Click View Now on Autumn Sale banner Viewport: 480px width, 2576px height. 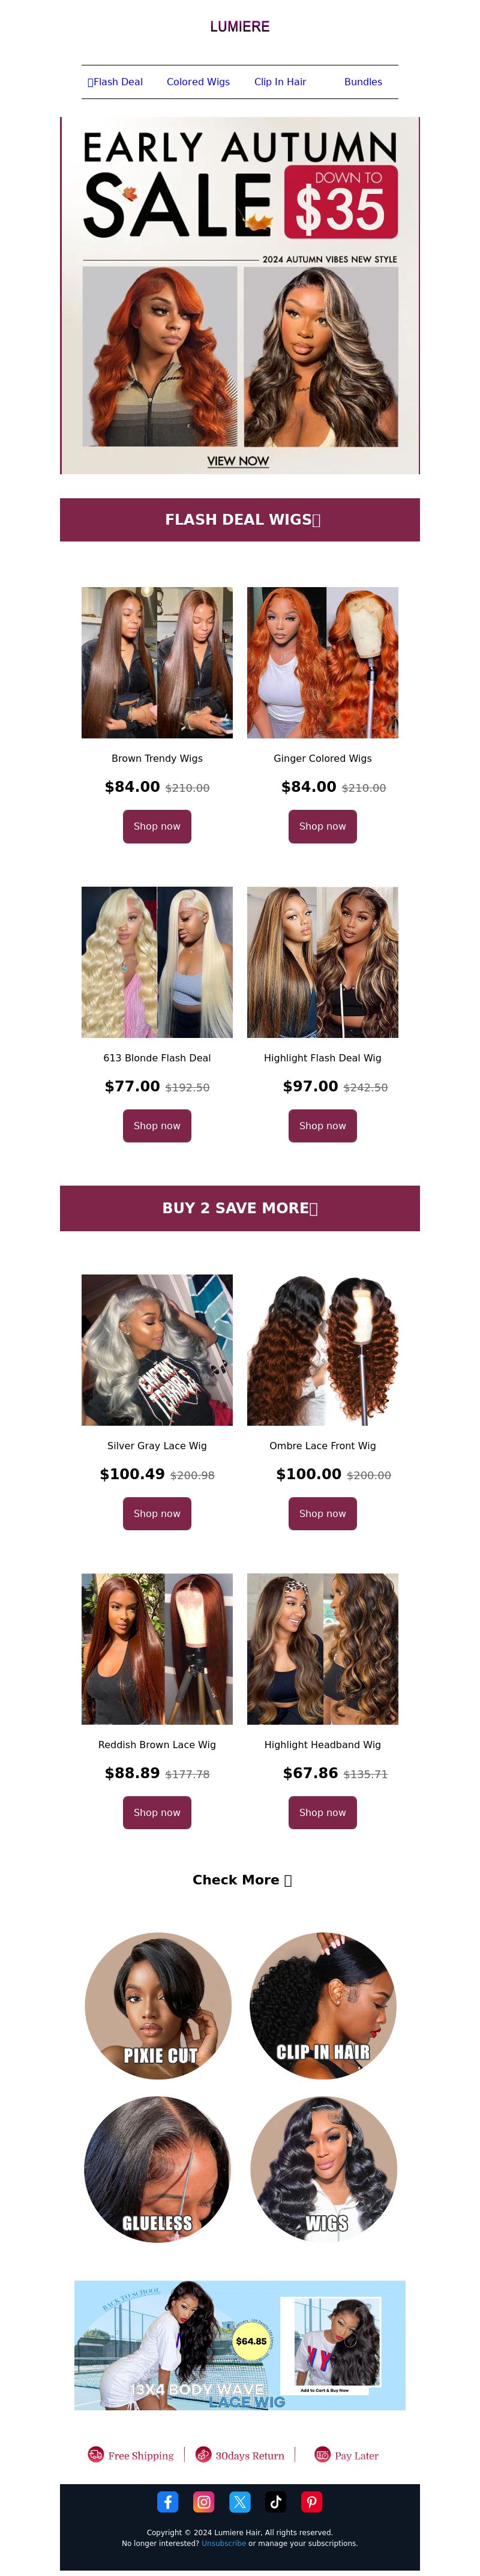(238, 461)
